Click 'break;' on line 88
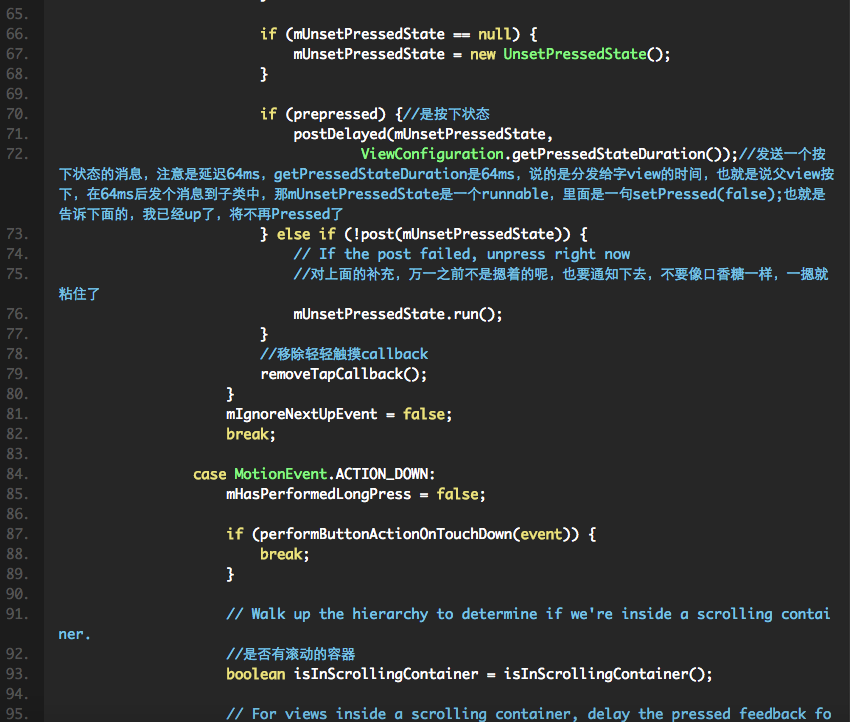This screenshot has width=850, height=722. tap(285, 554)
